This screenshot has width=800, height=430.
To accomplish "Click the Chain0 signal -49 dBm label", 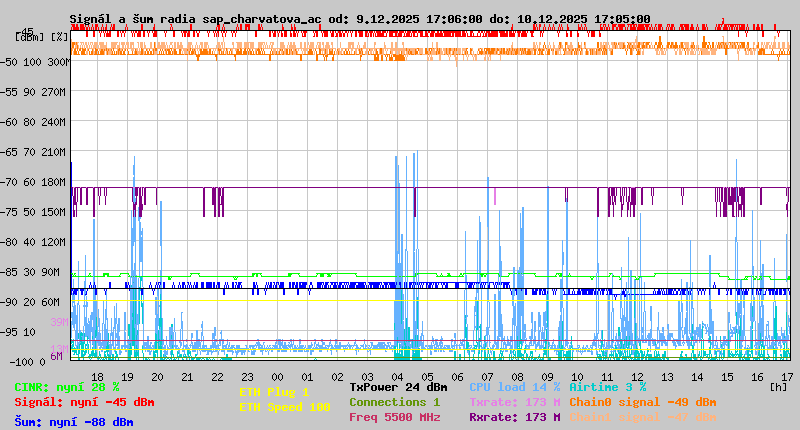I will [x=643, y=402].
